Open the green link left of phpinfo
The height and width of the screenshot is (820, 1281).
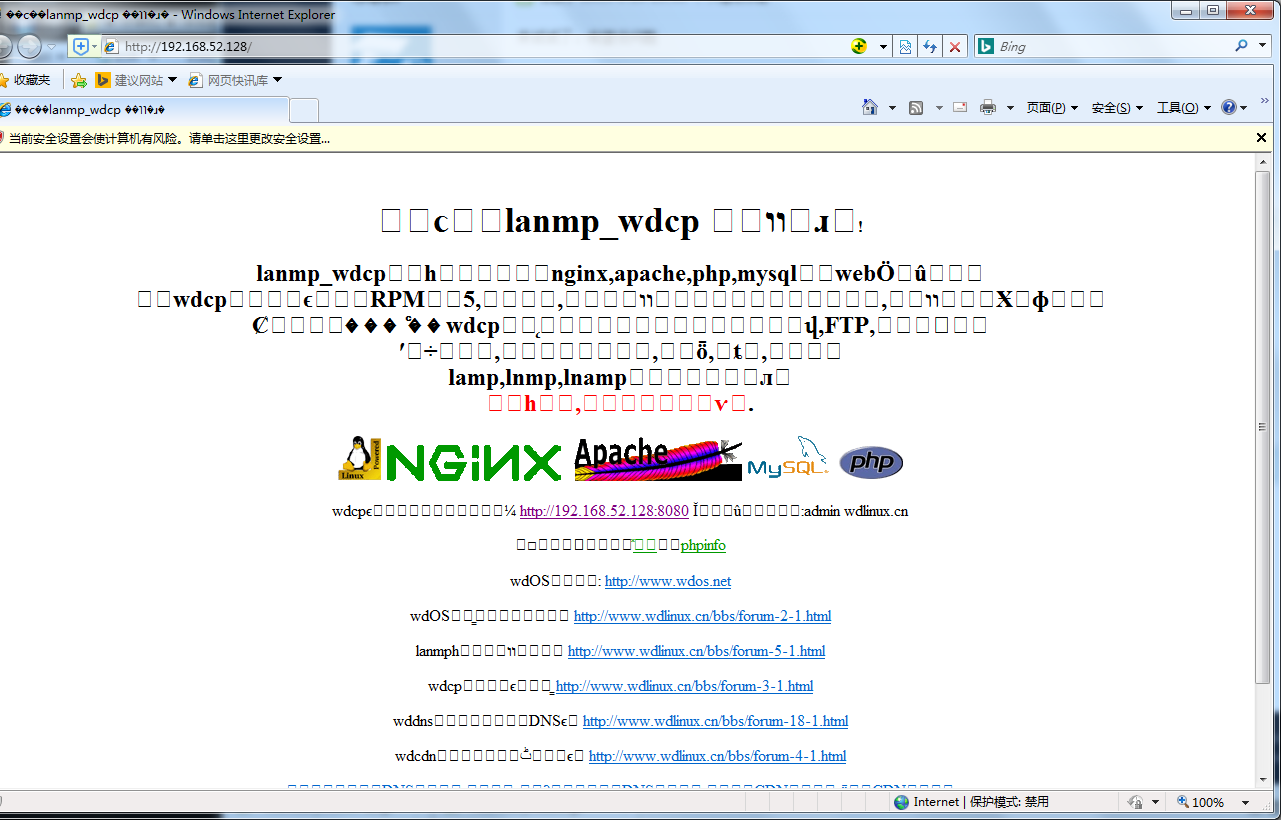(644, 546)
